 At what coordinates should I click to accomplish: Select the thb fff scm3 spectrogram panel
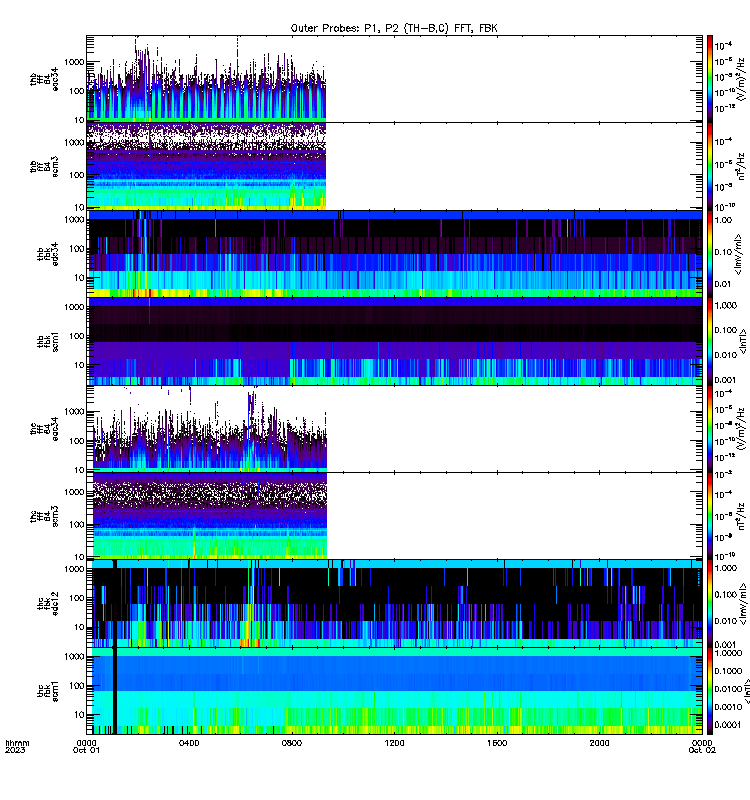pos(394,166)
